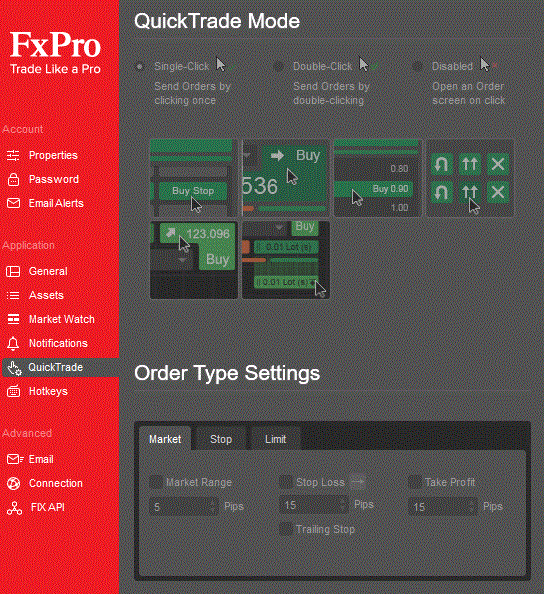Image resolution: width=544 pixels, height=594 pixels.
Task: Click the Notifications bell icon
Action: pos(13,343)
